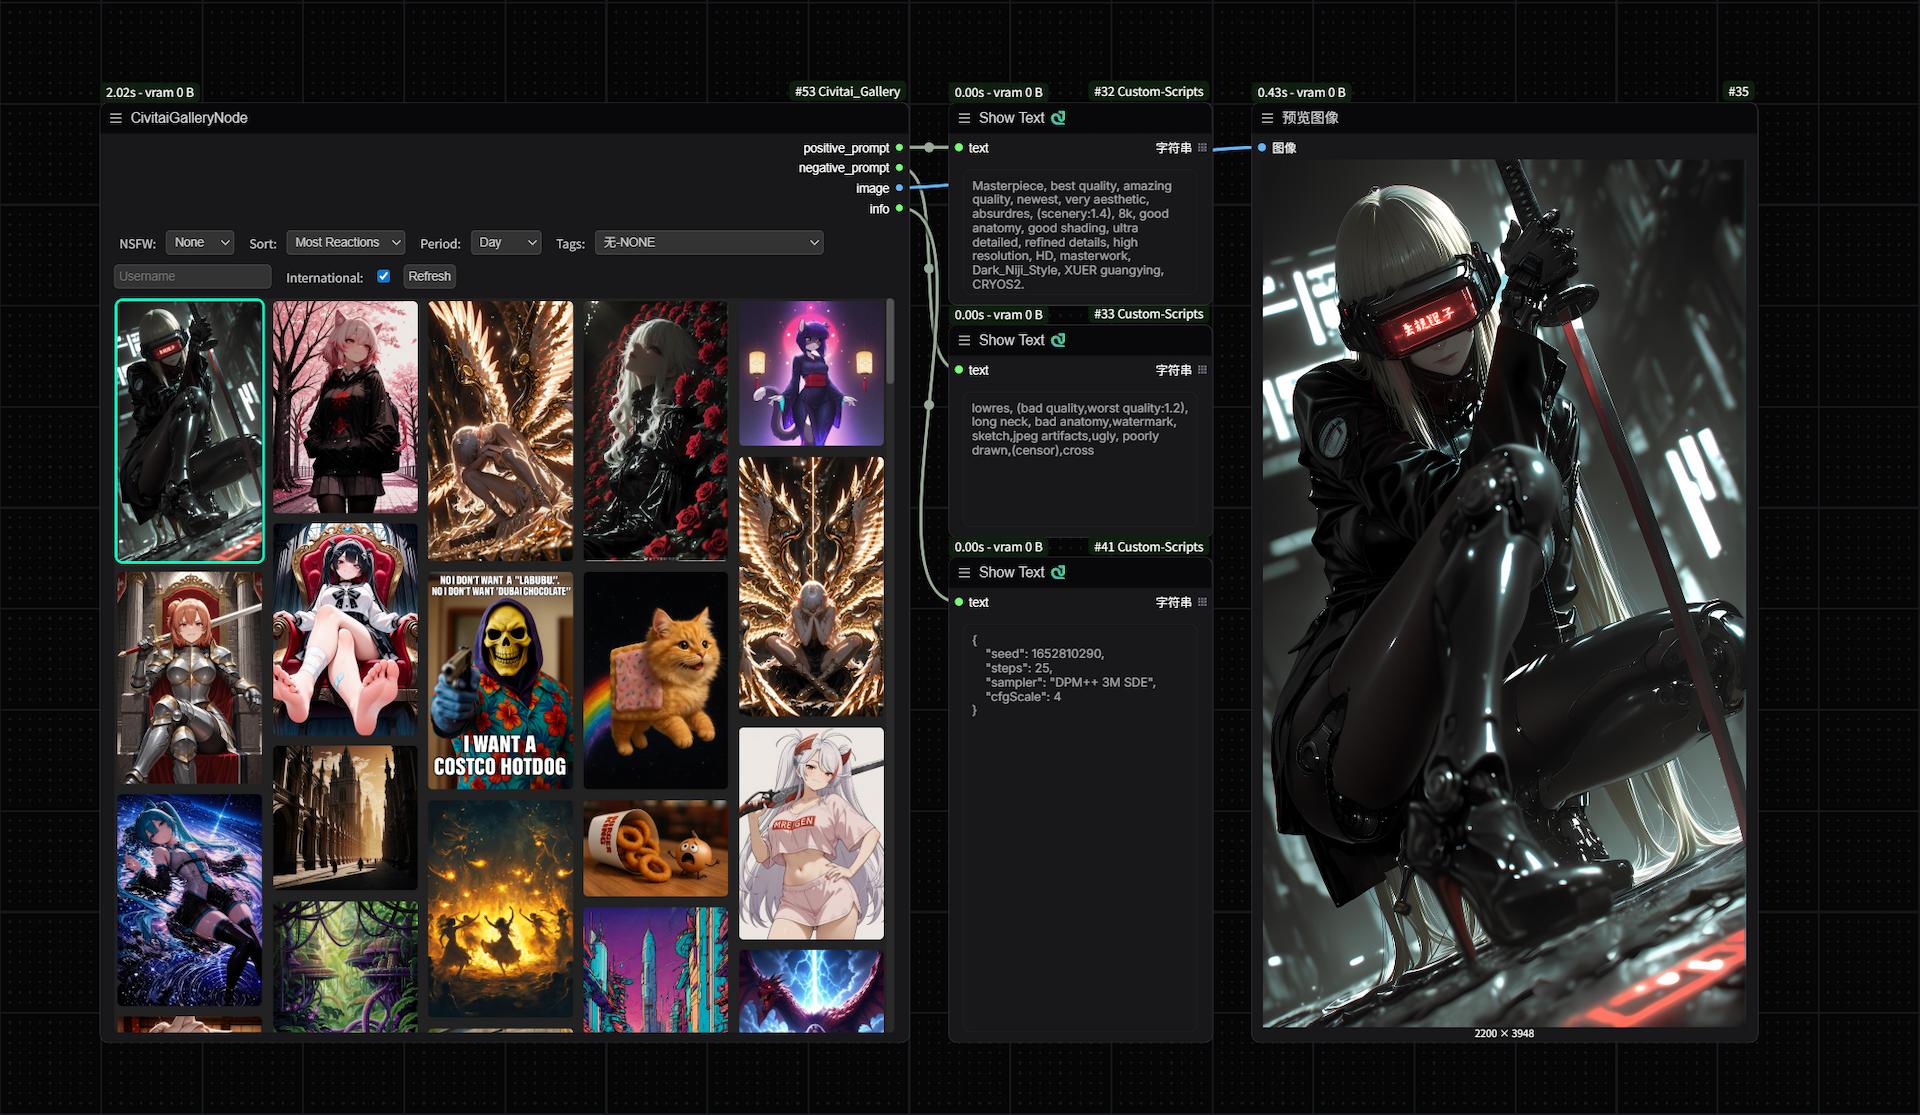Click the positive_prompt output connector dot

click(x=899, y=148)
